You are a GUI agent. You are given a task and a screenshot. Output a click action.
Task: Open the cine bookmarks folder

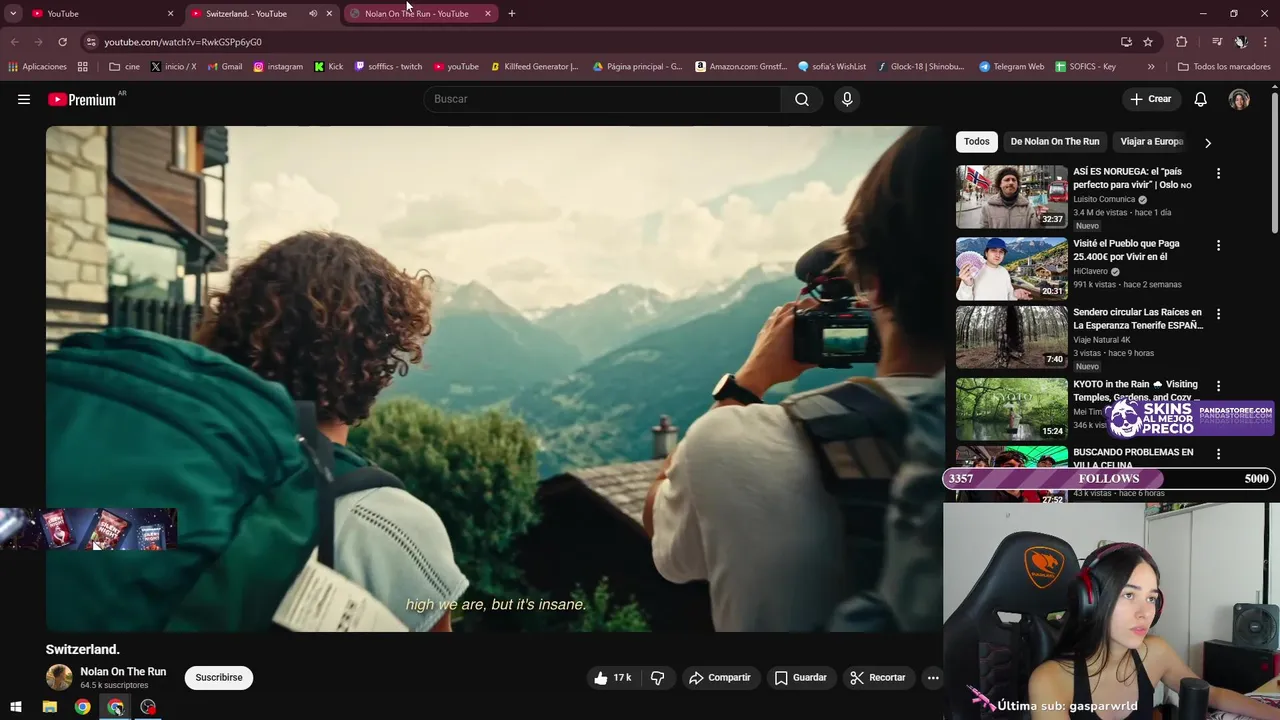coord(124,67)
